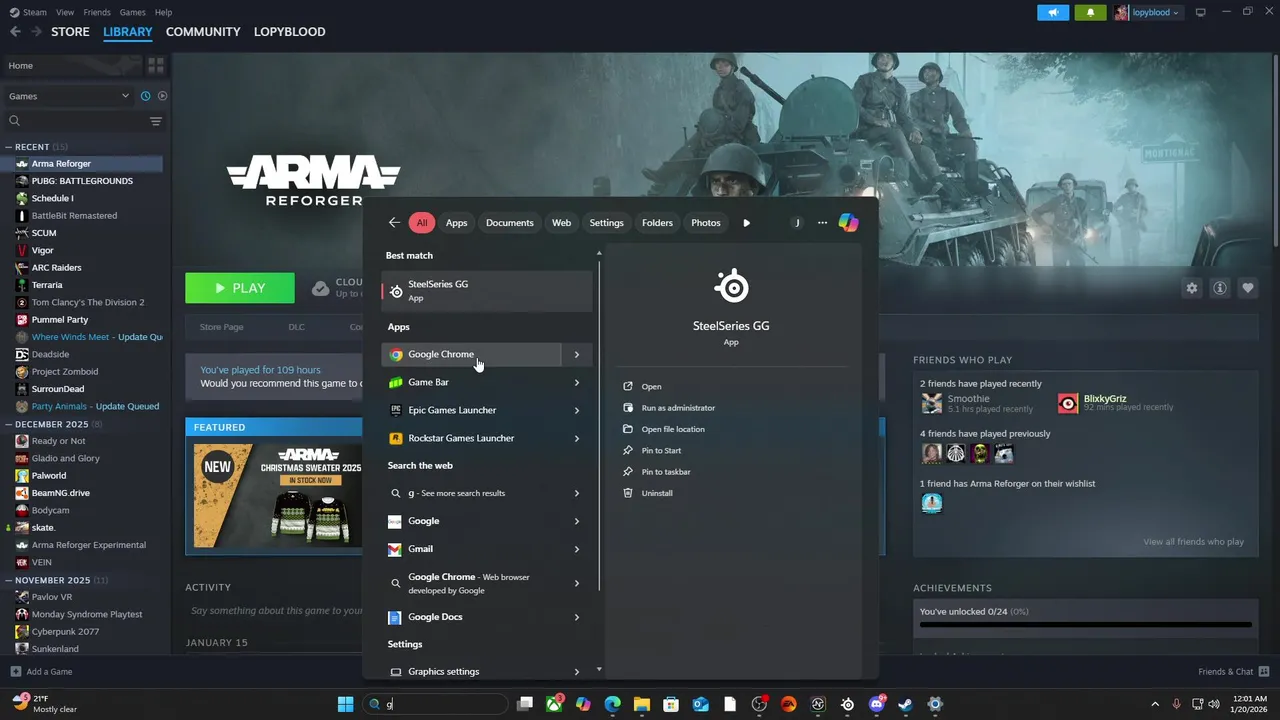Toggle favorite heart icon for Arma Reforger
Screen dimensions: 1280x720
click(1248, 288)
